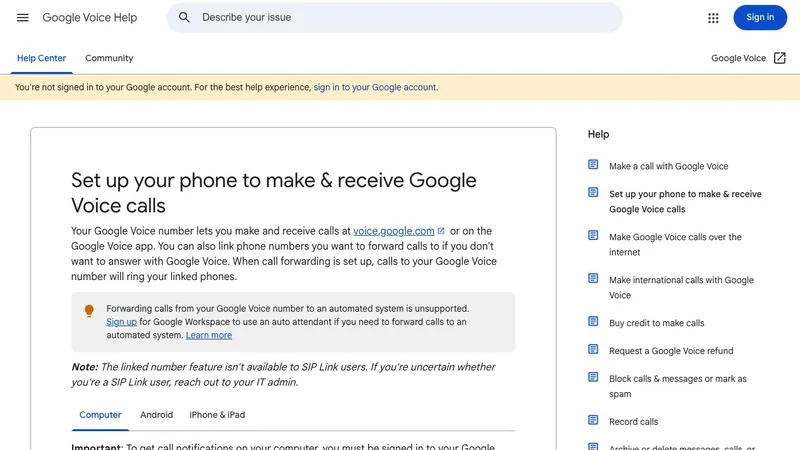Open the voice.google.com link

[x=394, y=231]
